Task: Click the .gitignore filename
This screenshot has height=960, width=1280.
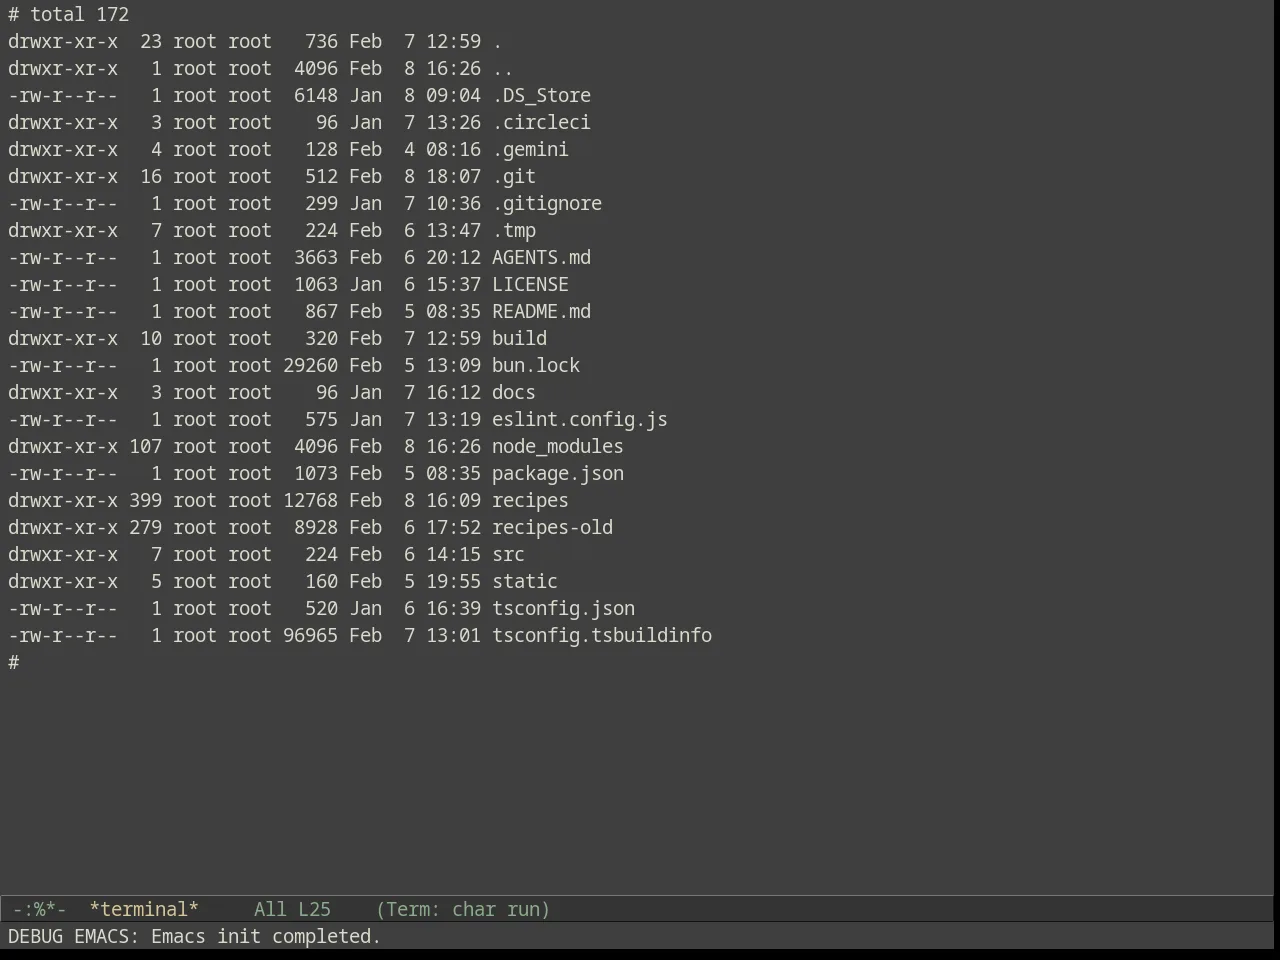Action: (547, 203)
